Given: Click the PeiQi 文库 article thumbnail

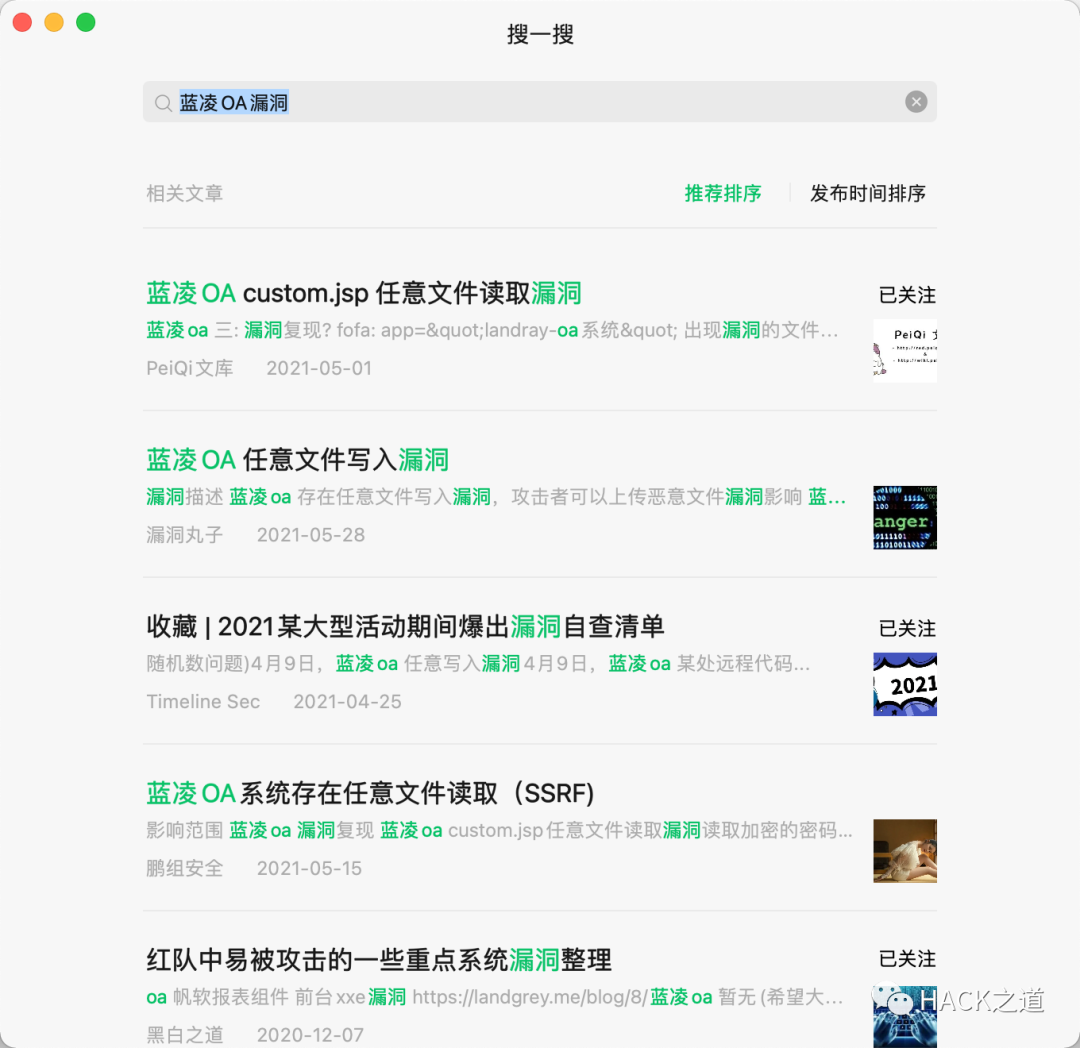Looking at the screenshot, I should tap(904, 350).
